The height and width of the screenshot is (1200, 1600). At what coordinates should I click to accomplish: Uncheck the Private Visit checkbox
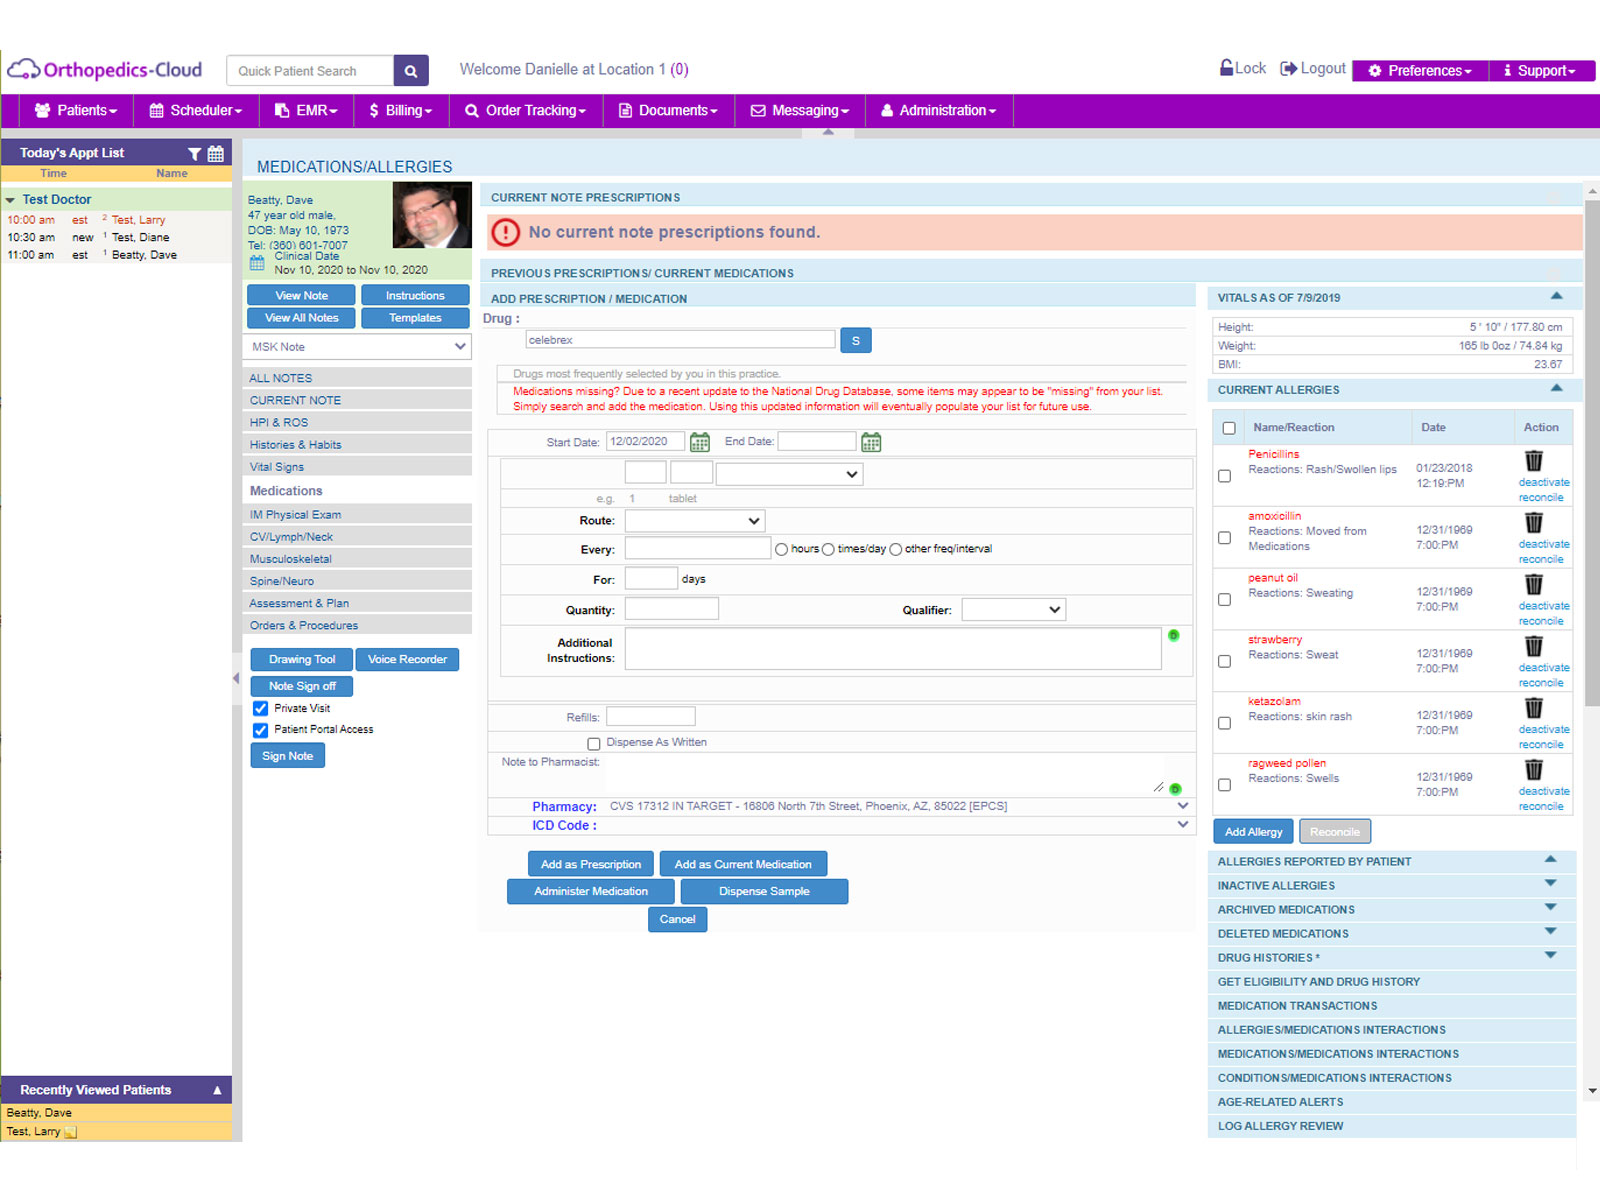tap(260, 709)
